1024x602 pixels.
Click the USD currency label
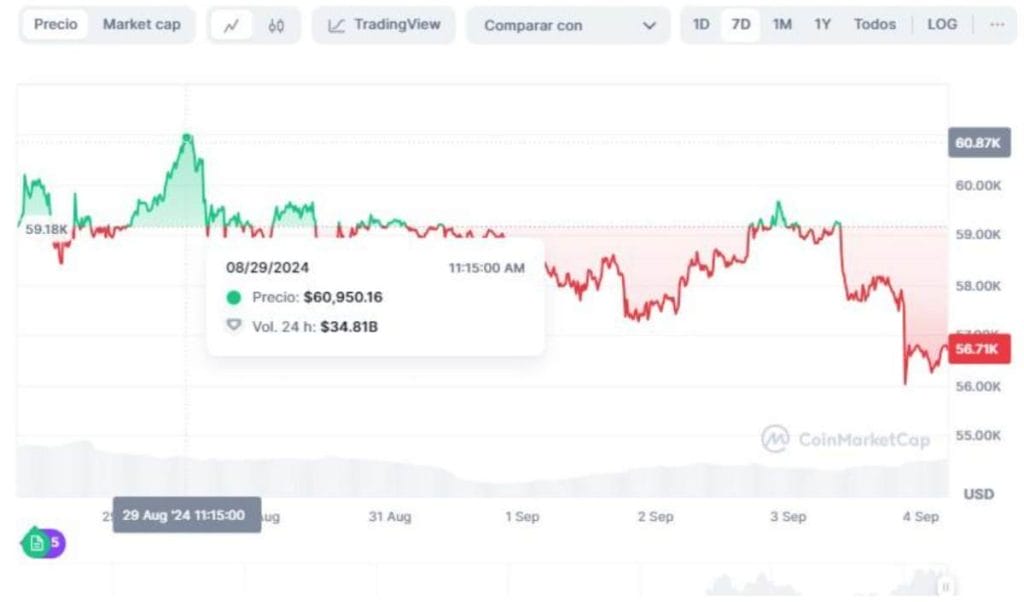[x=978, y=494]
